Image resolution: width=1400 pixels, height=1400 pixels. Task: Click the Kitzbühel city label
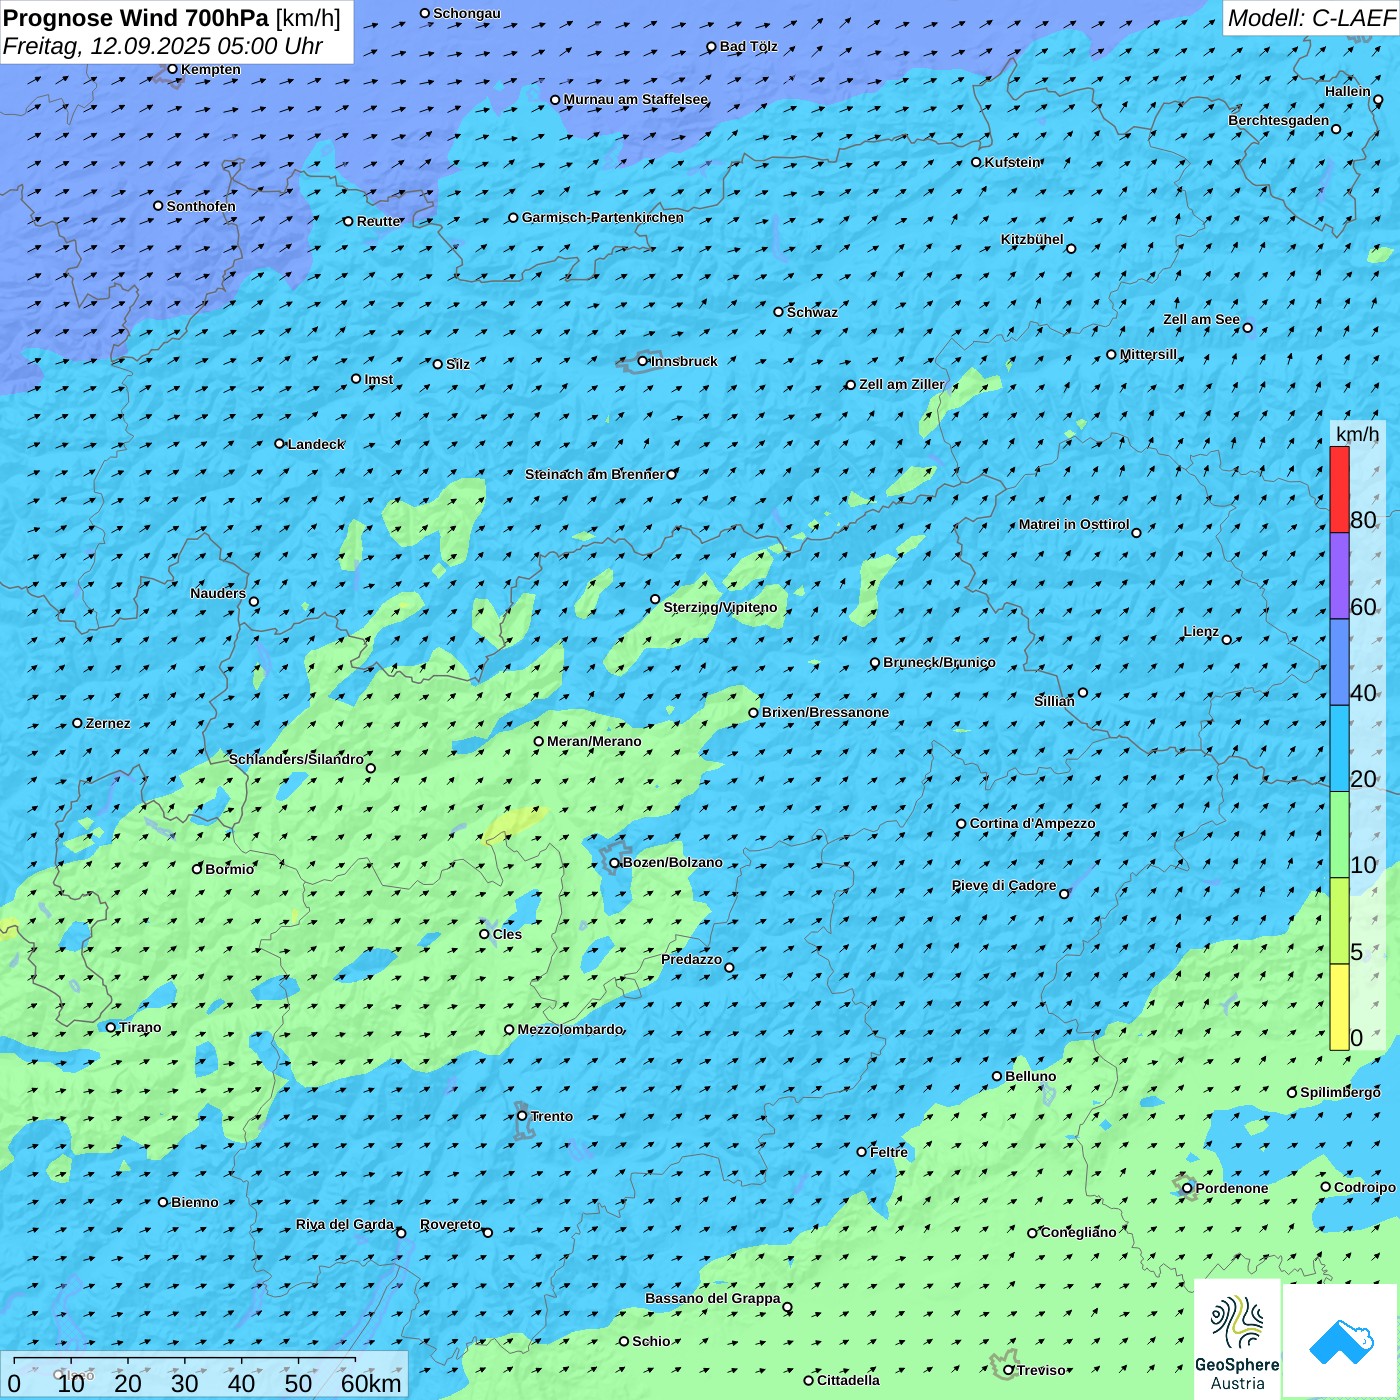[1032, 239]
